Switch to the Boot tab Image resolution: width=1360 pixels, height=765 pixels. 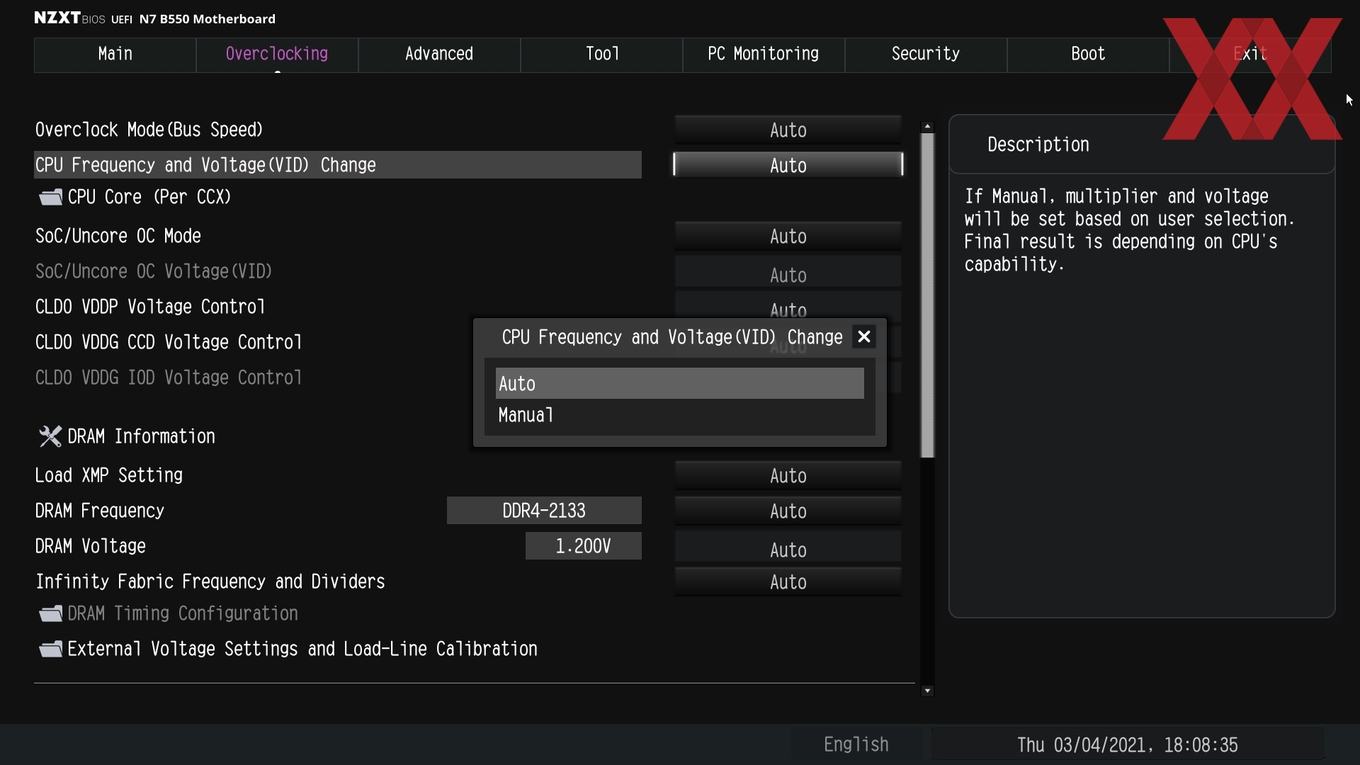click(1088, 54)
